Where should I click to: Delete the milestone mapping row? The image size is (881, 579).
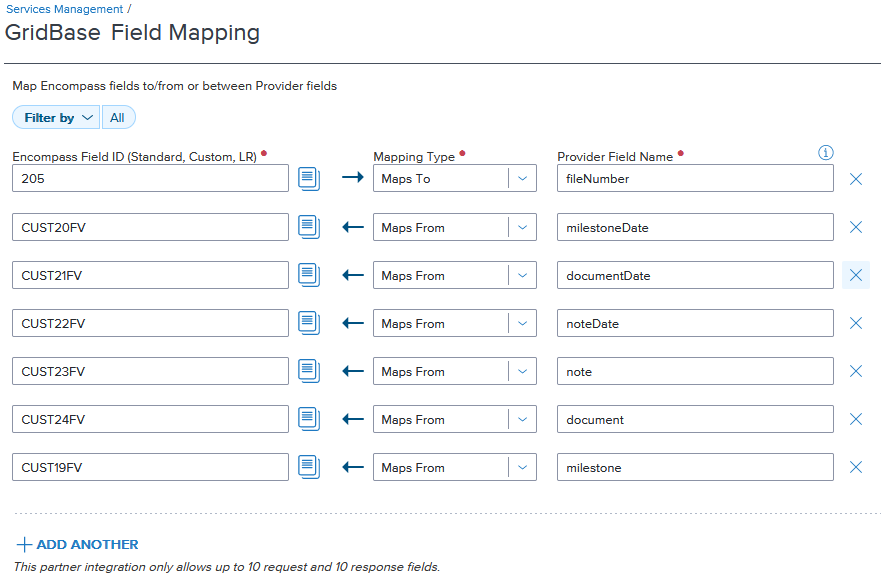856,467
